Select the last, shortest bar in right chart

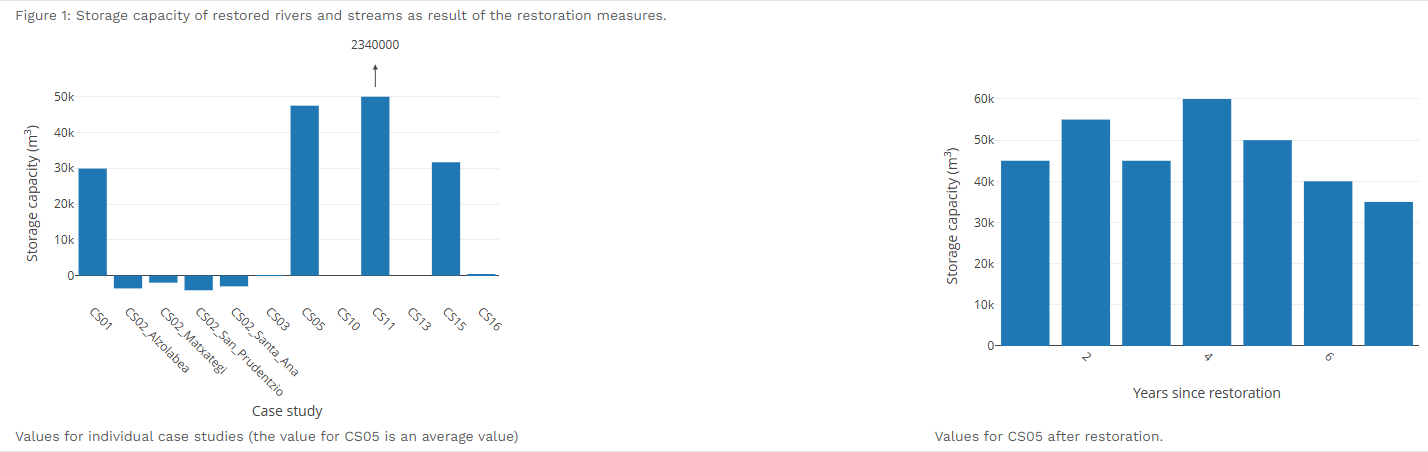[1389, 273]
